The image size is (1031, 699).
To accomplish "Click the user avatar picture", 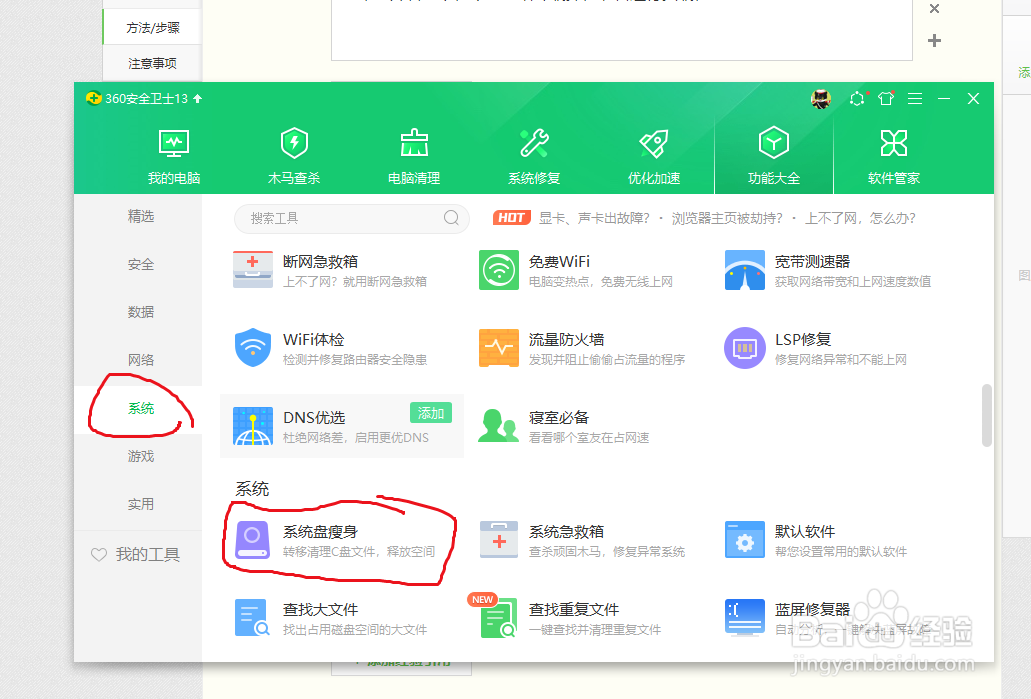I will [x=821, y=99].
